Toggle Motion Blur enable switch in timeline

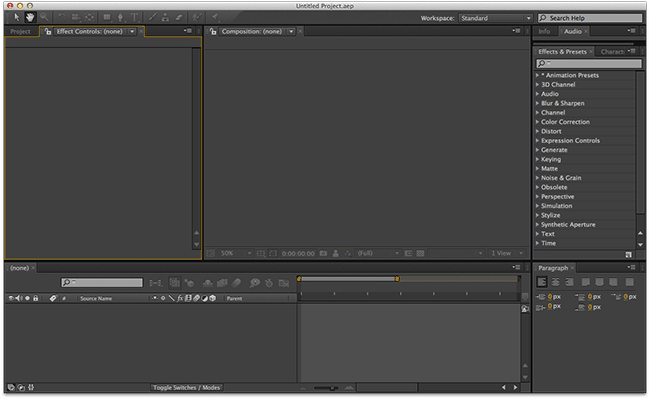click(236, 283)
